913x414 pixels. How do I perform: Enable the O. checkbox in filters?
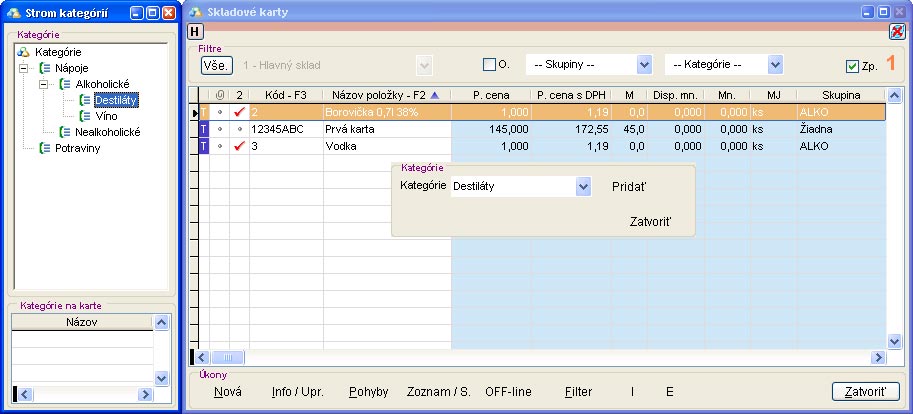[489, 65]
